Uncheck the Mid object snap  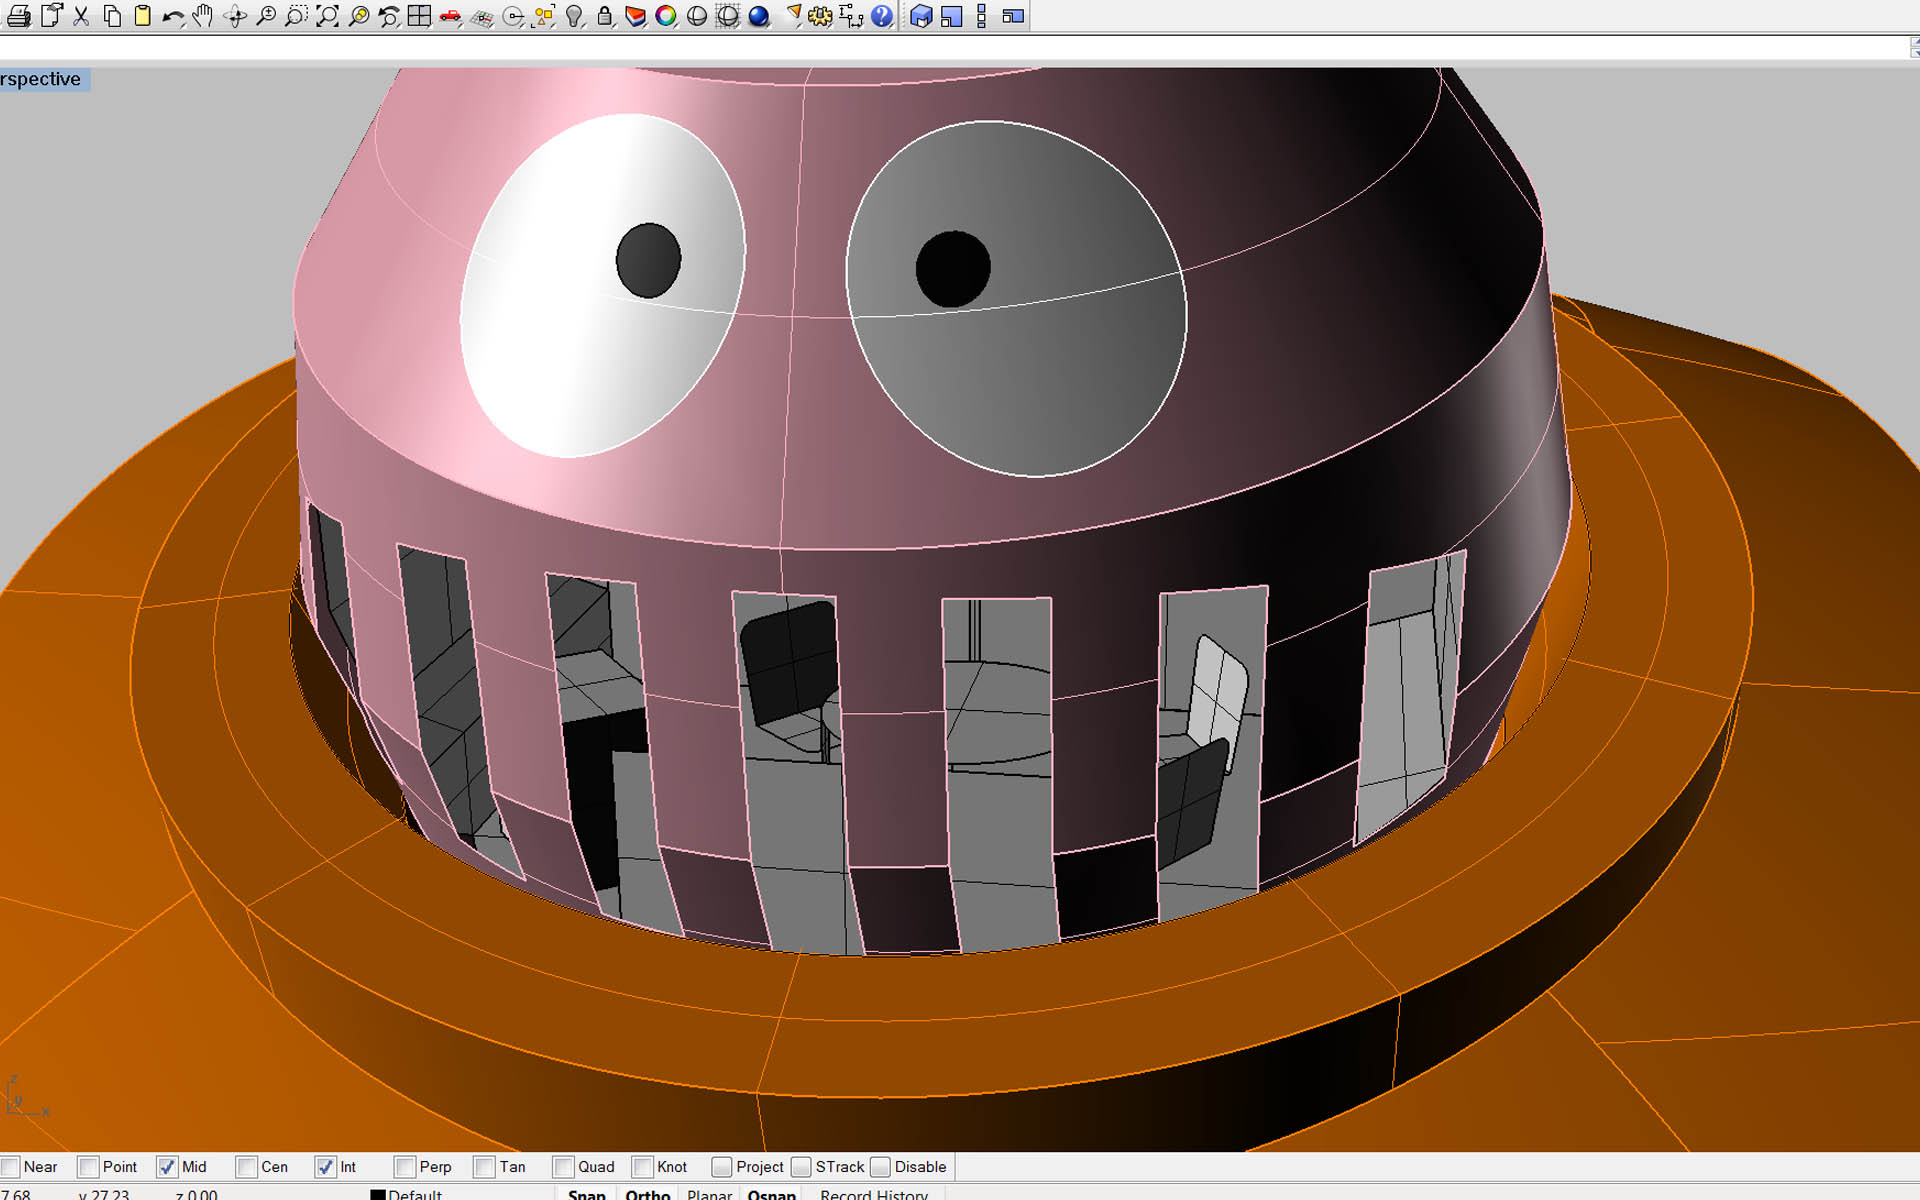point(167,1167)
